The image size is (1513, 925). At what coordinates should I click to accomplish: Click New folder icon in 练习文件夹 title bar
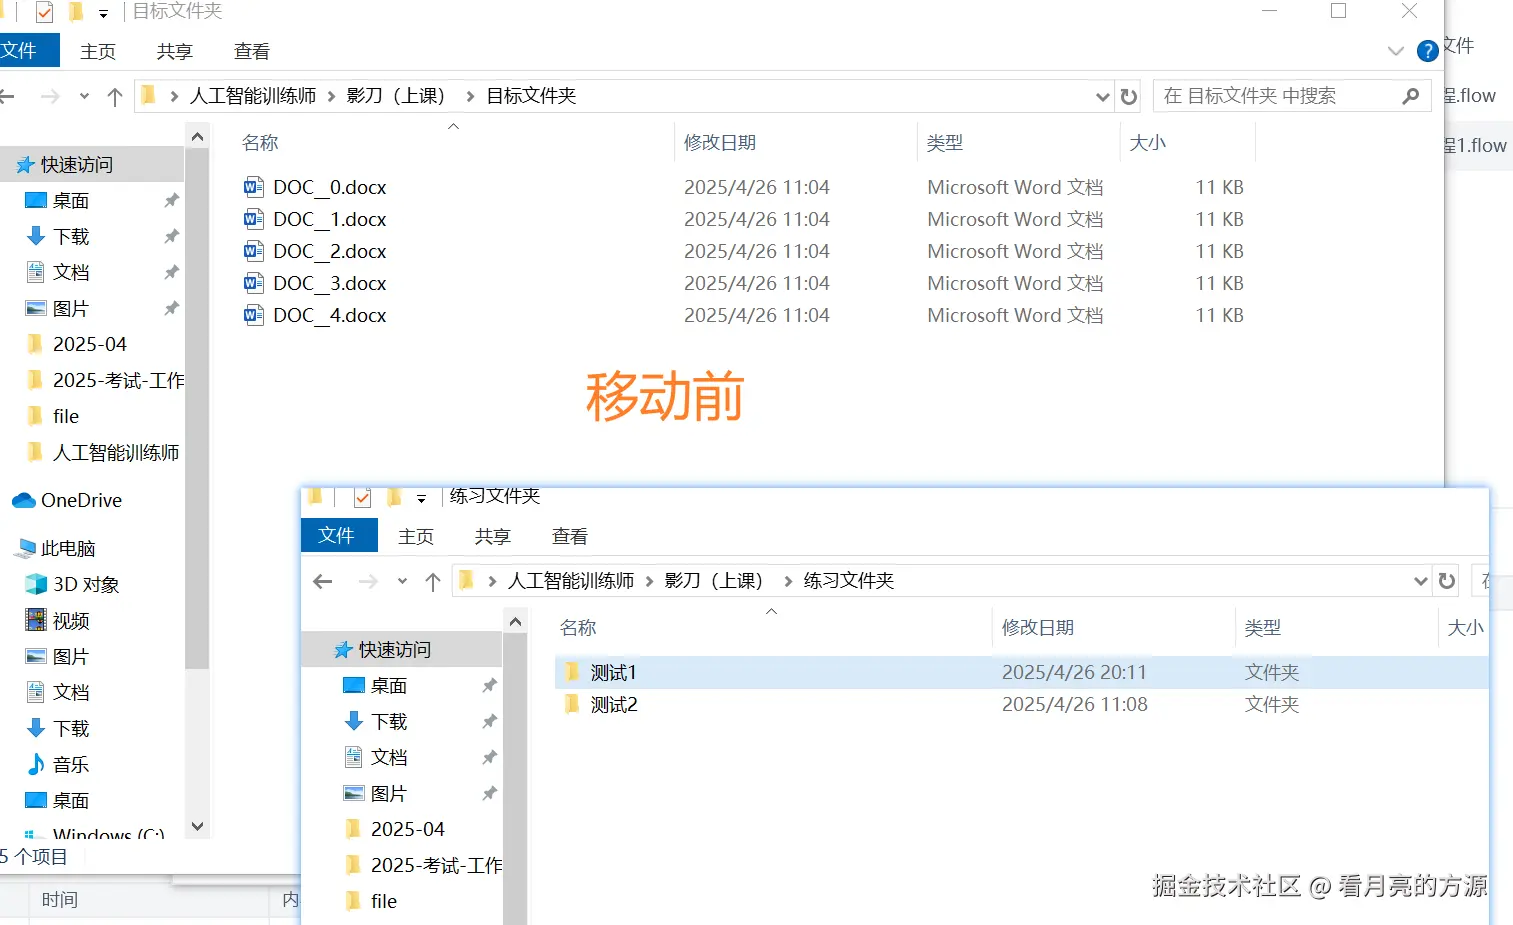click(x=395, y=497)
